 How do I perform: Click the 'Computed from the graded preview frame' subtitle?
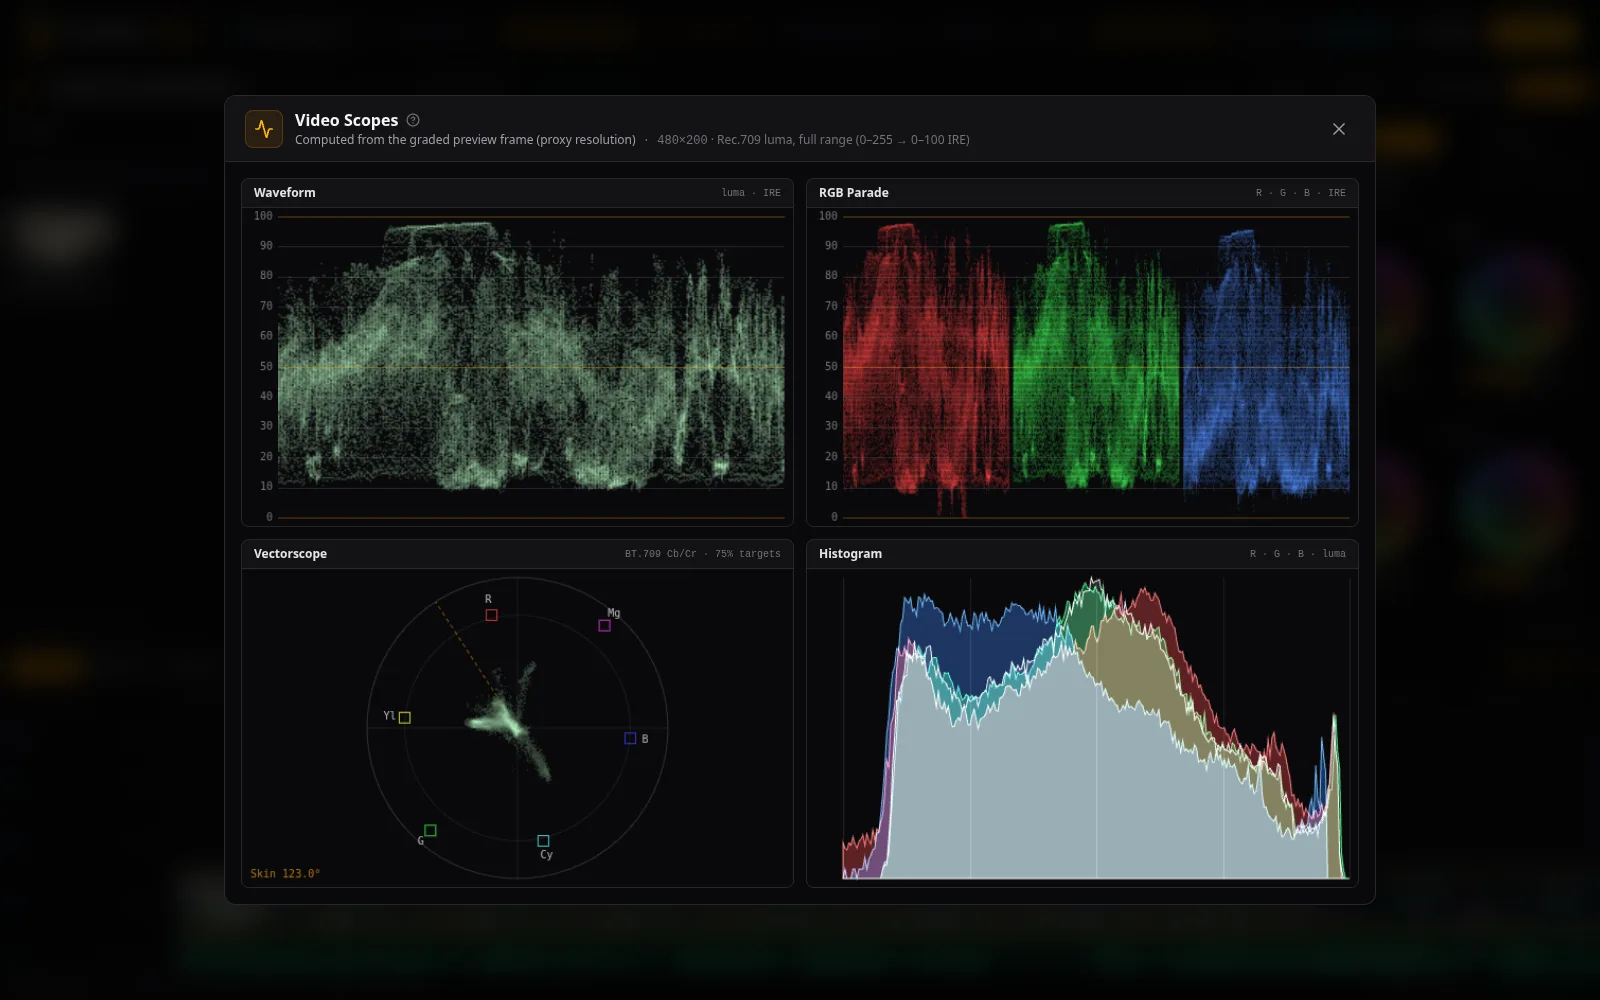tap(465, 140)
